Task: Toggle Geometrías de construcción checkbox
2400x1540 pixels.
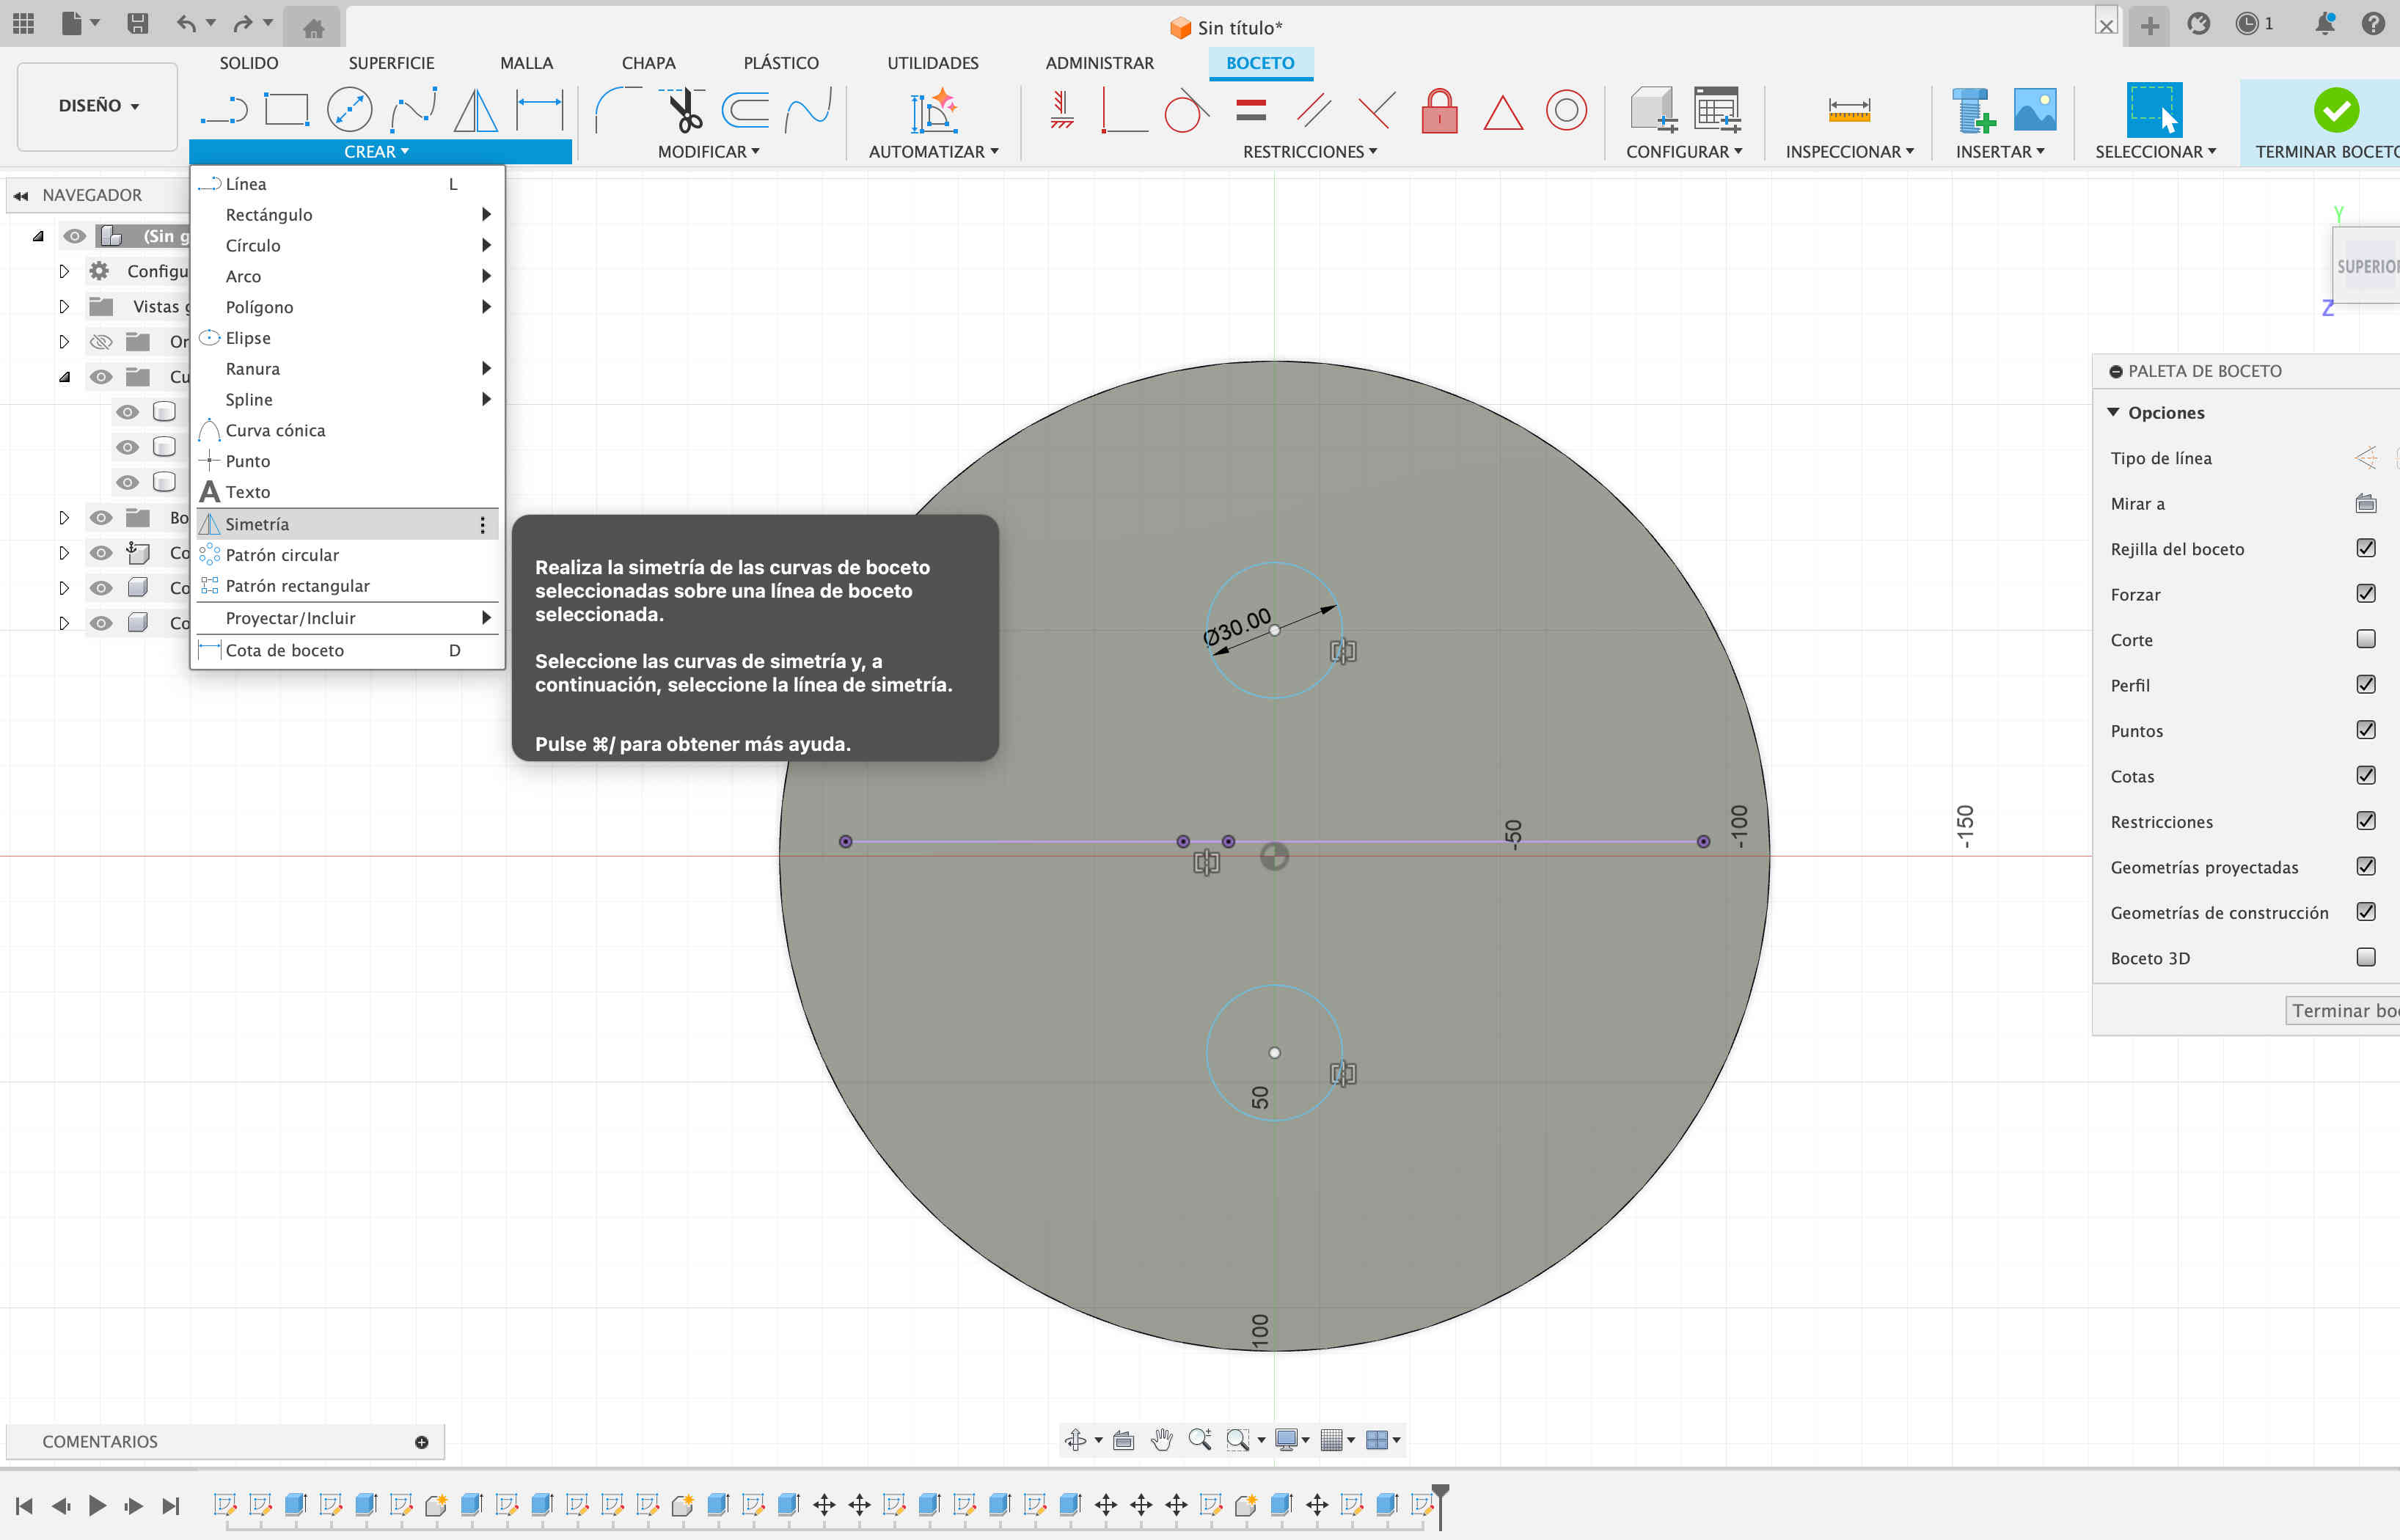Action: pos(2366,912)
